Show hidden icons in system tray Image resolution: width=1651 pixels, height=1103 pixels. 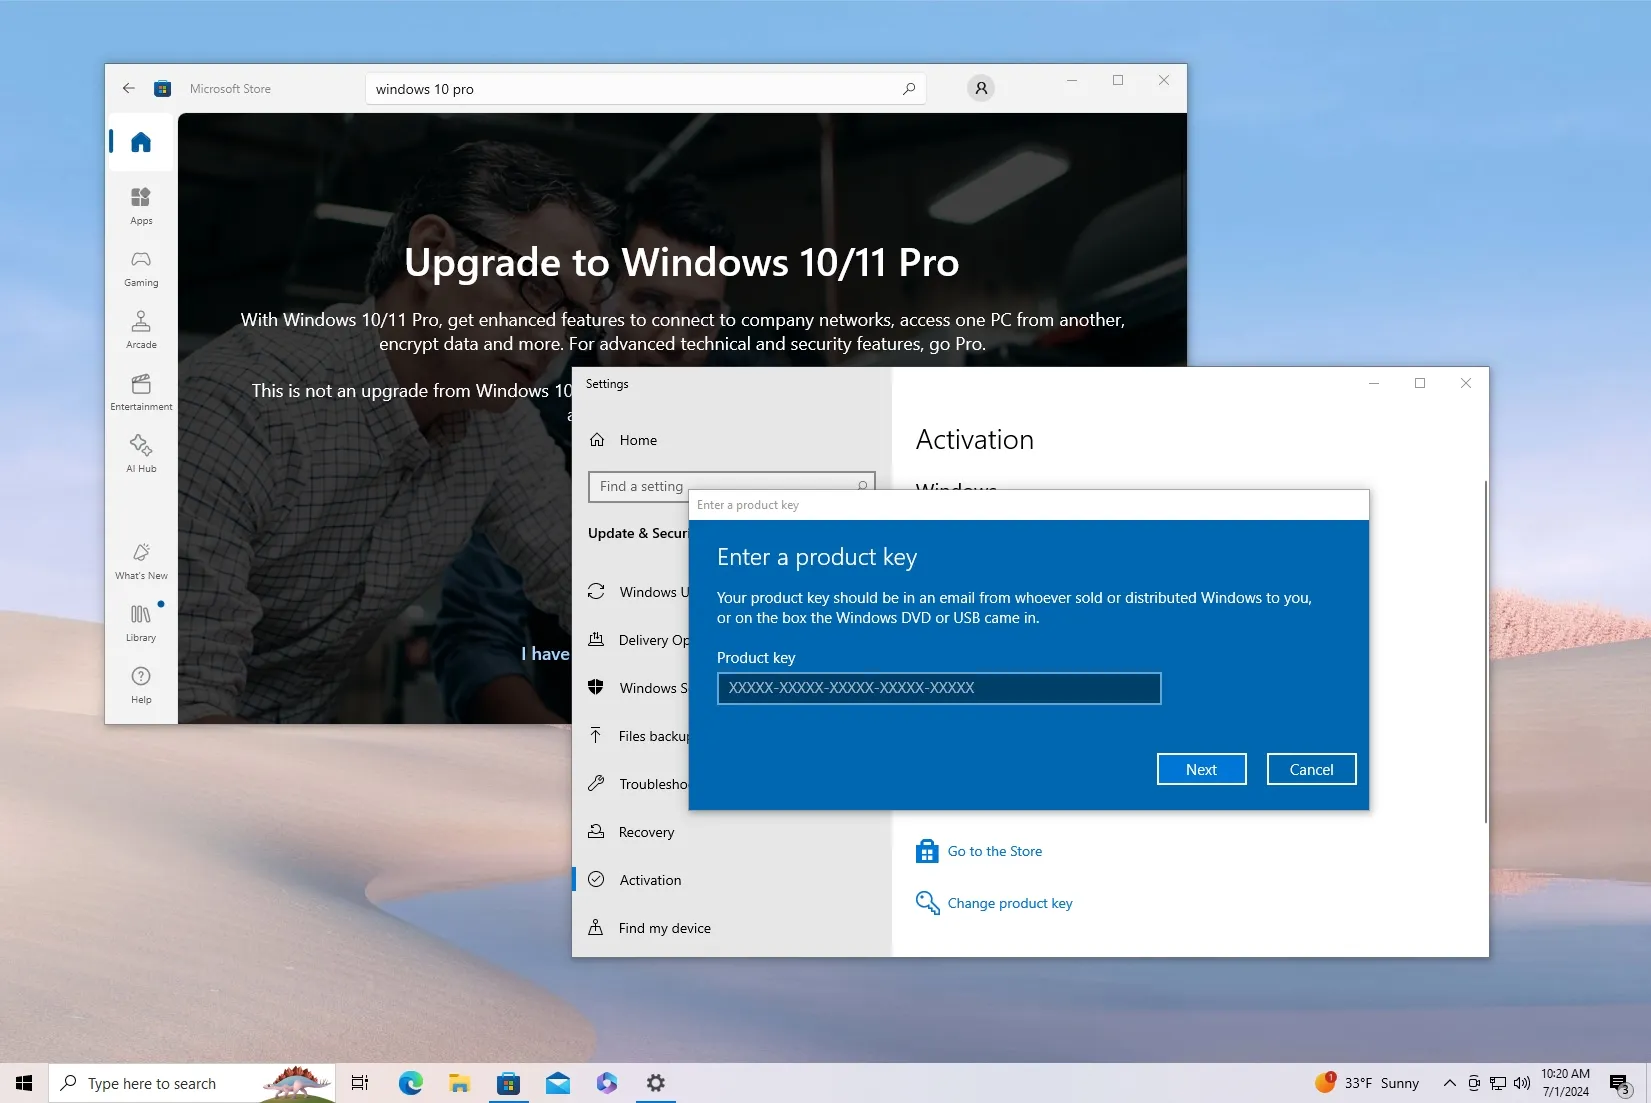(x=1449, y=1083)
